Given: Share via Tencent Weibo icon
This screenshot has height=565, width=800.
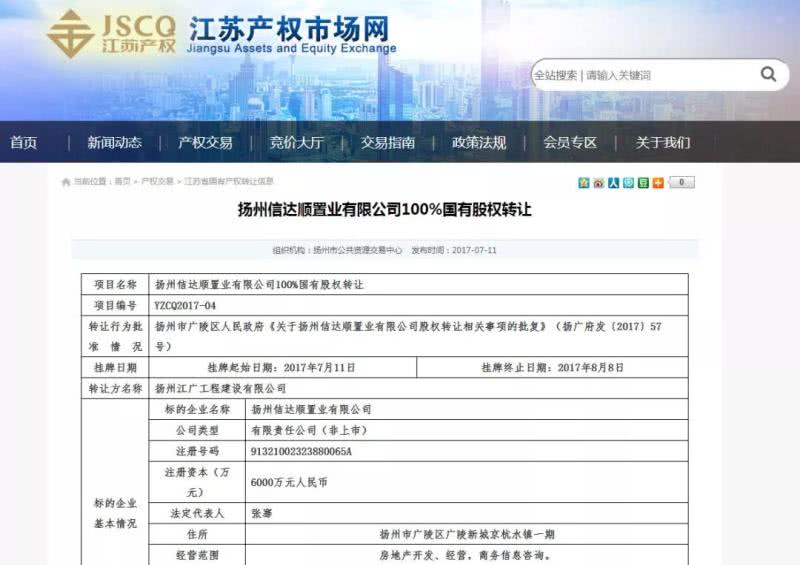Looking at the screenshot, I should [628, 182].
